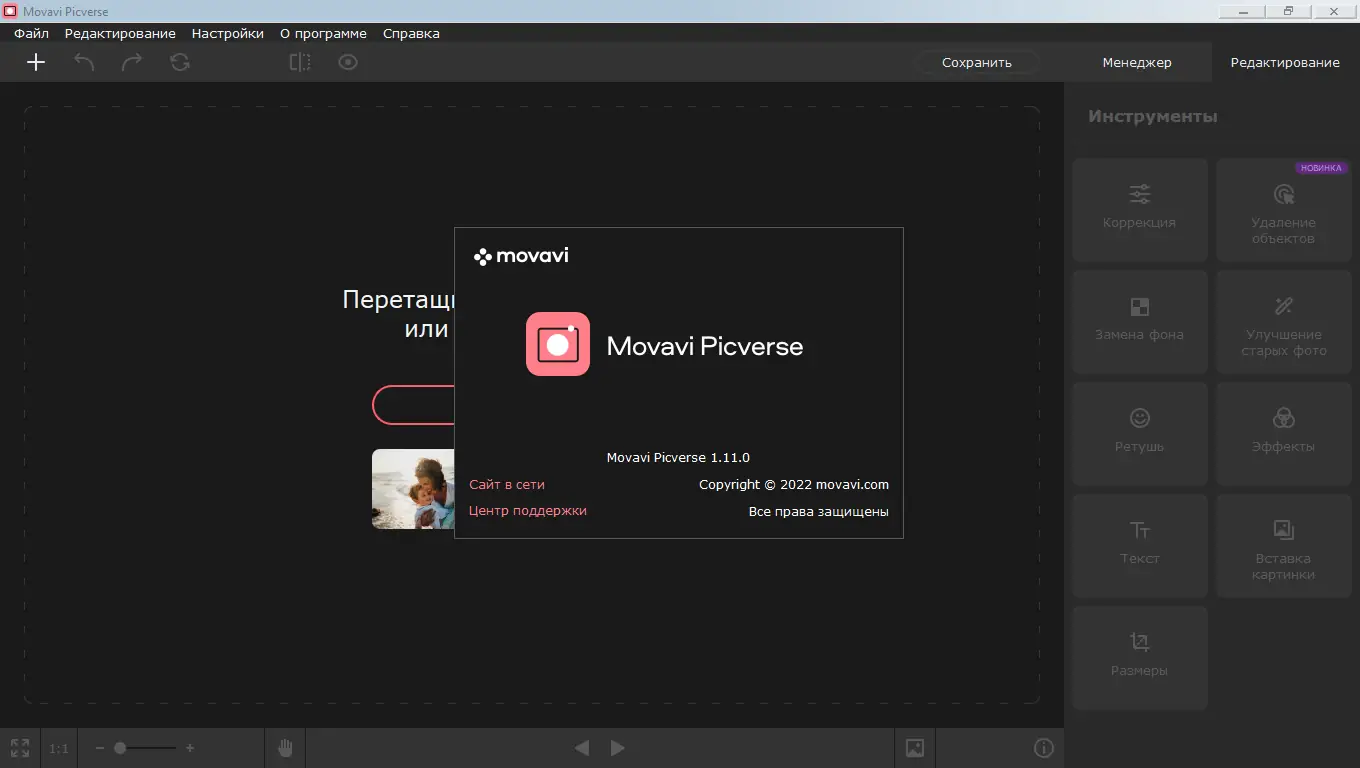This screenshot has height=768, width=1360.
Task: Switch to the Менеджер tab
Action: (x=1137, y=62)
